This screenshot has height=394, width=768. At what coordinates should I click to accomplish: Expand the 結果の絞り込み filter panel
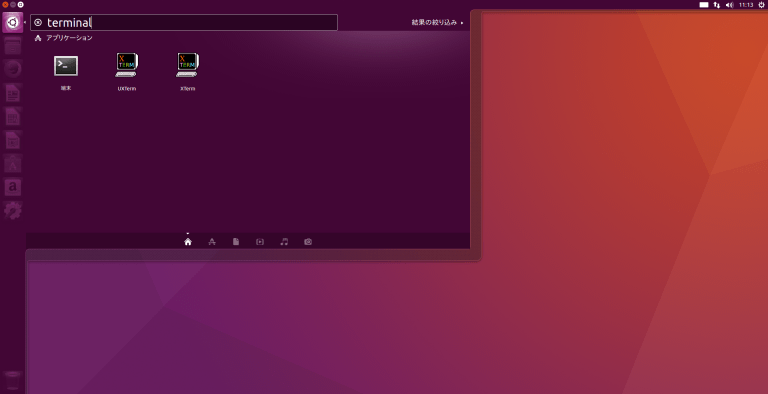[x=437, y=23]
